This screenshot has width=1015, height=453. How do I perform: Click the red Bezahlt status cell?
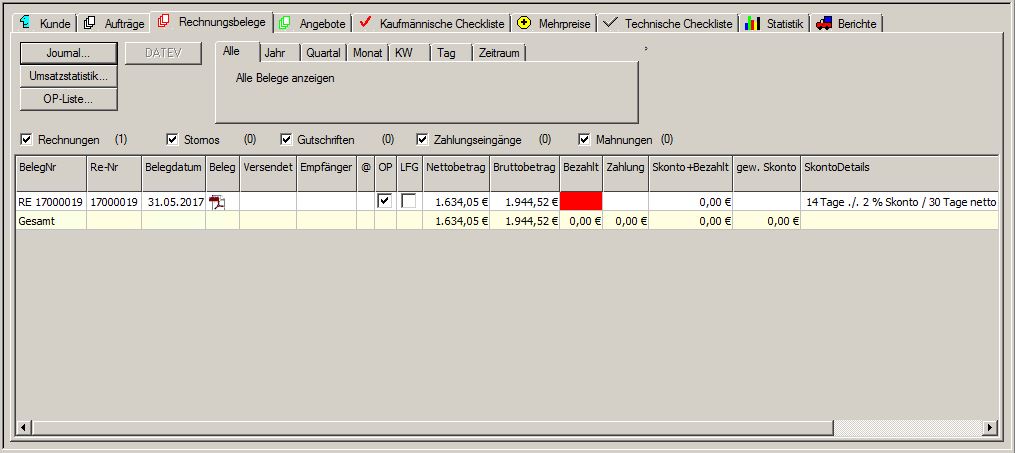tap(581, 201)
